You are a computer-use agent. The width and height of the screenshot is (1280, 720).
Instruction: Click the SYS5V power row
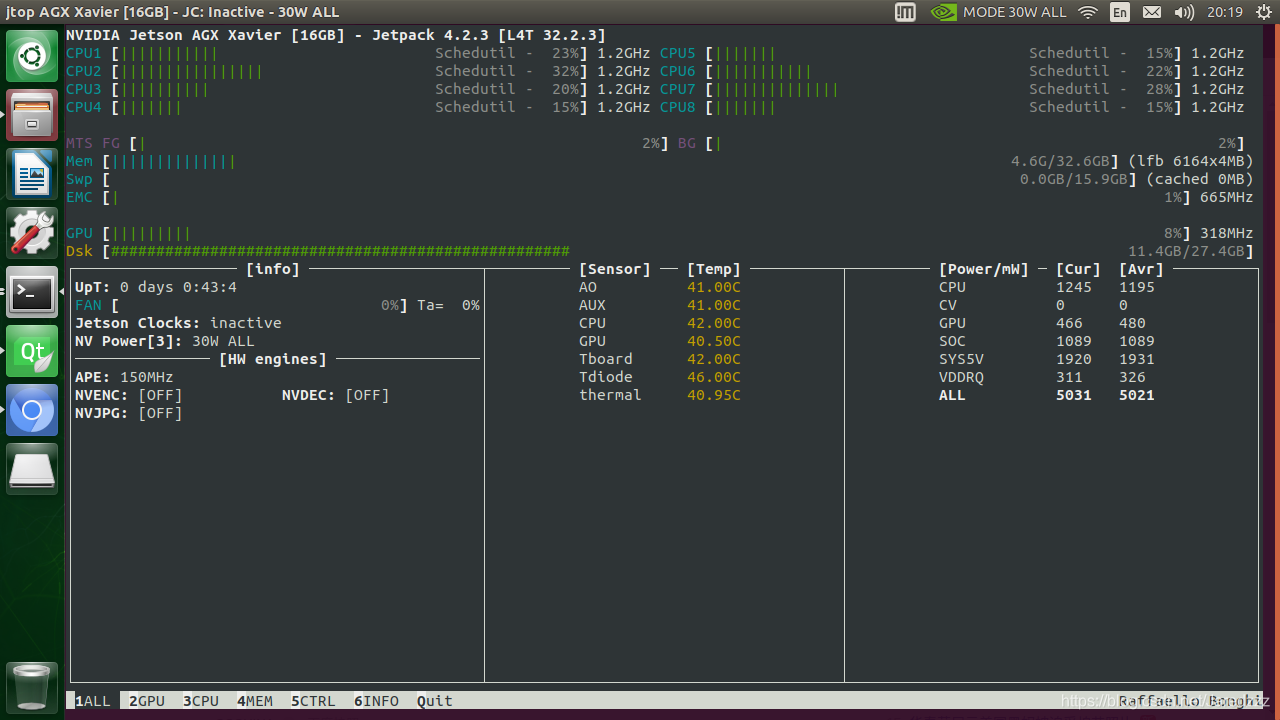point(1047,359)
